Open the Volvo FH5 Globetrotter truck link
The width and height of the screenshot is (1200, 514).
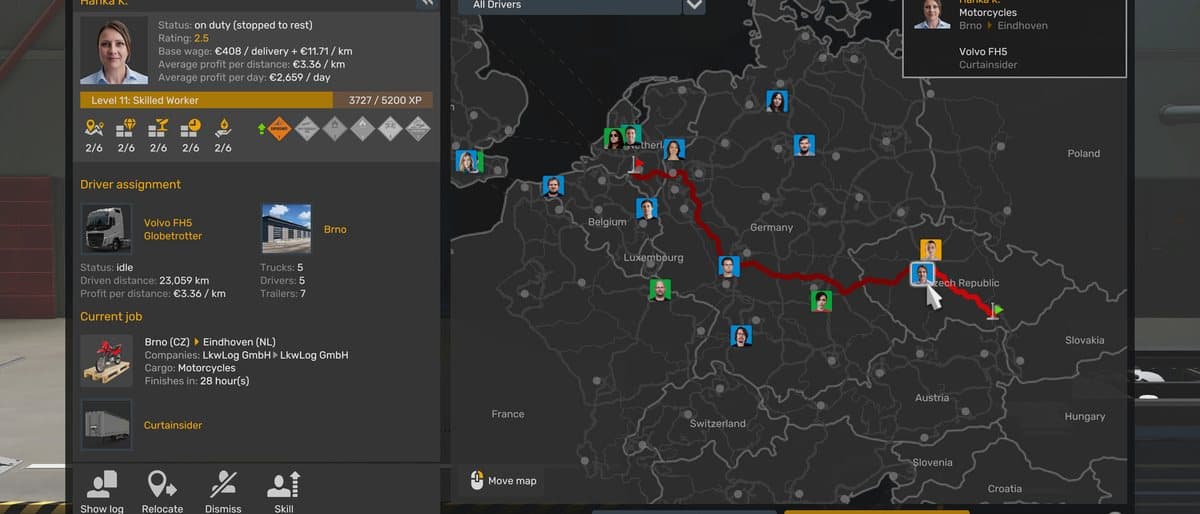(173, 229)
